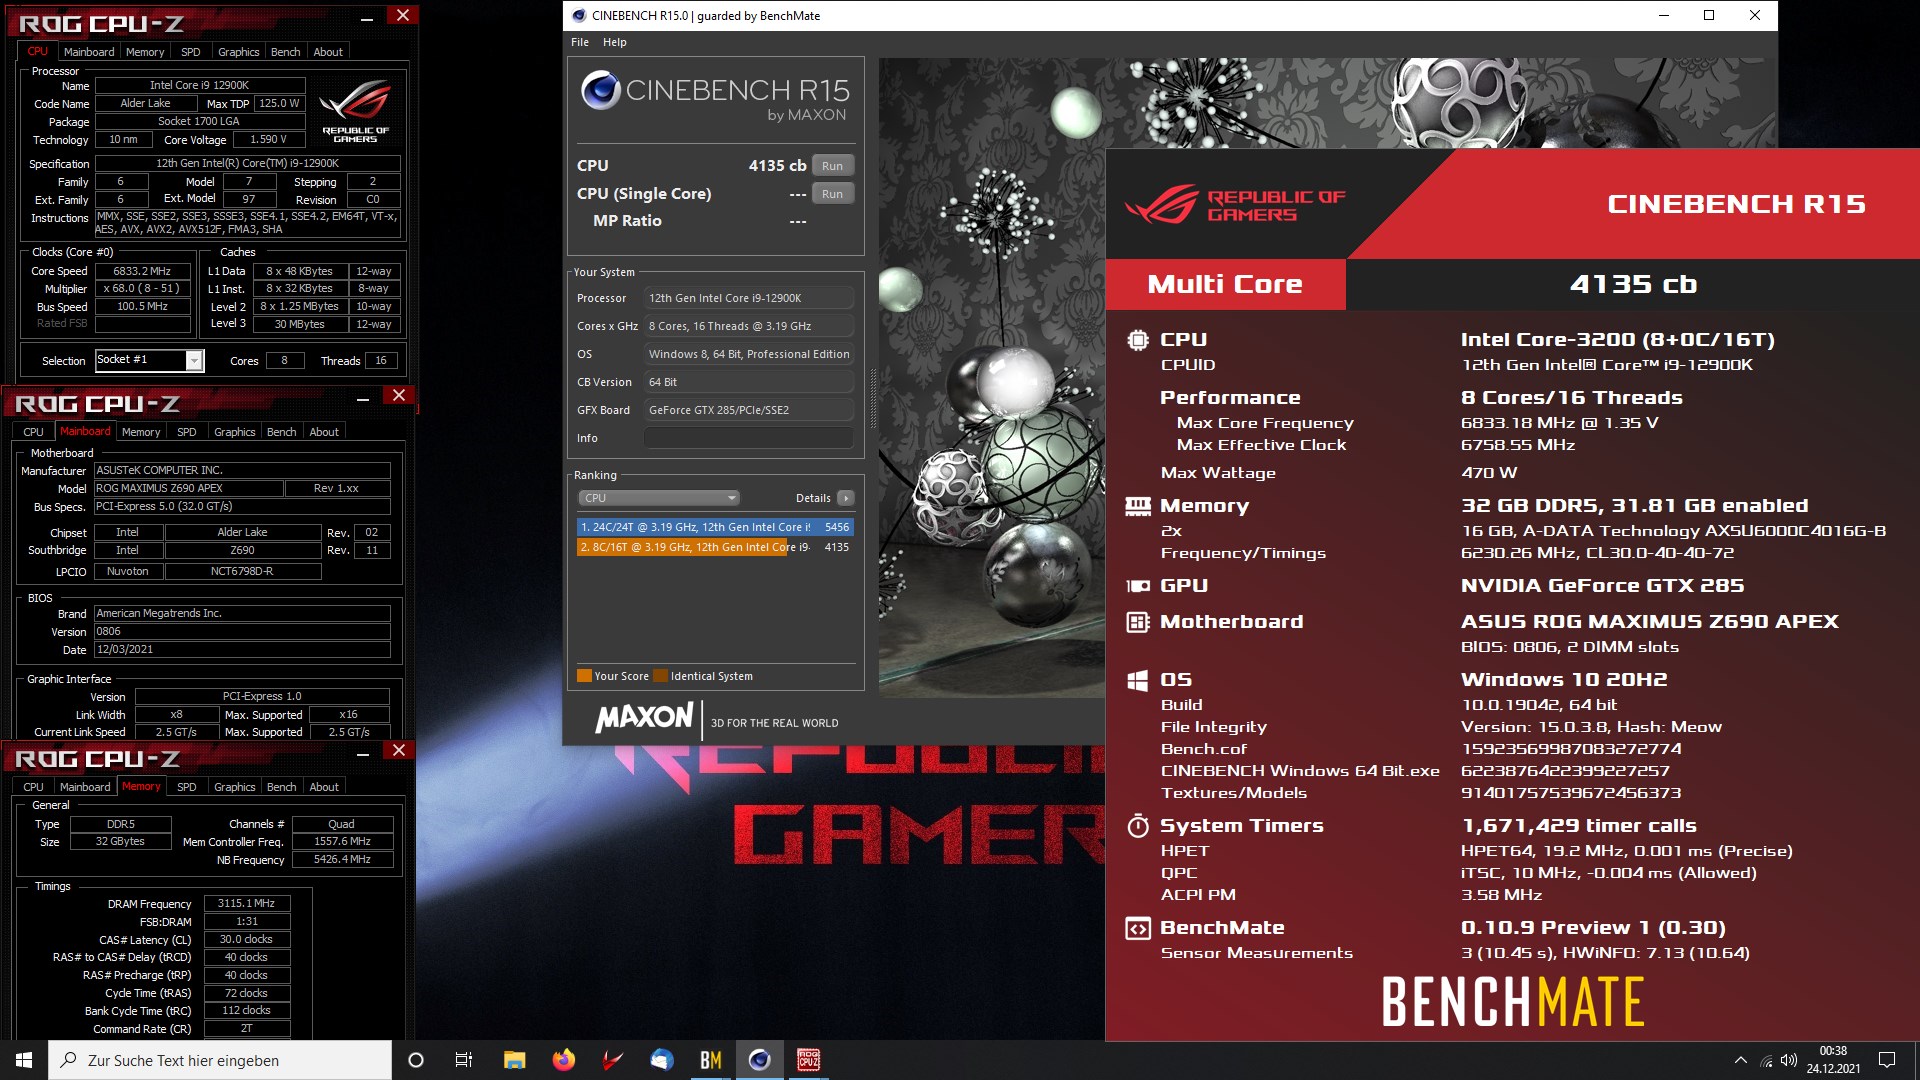The image size is (1920, 1080).
Task: Open the network tray icon
Action: pyautogui.click(x=1766, y=1060)
